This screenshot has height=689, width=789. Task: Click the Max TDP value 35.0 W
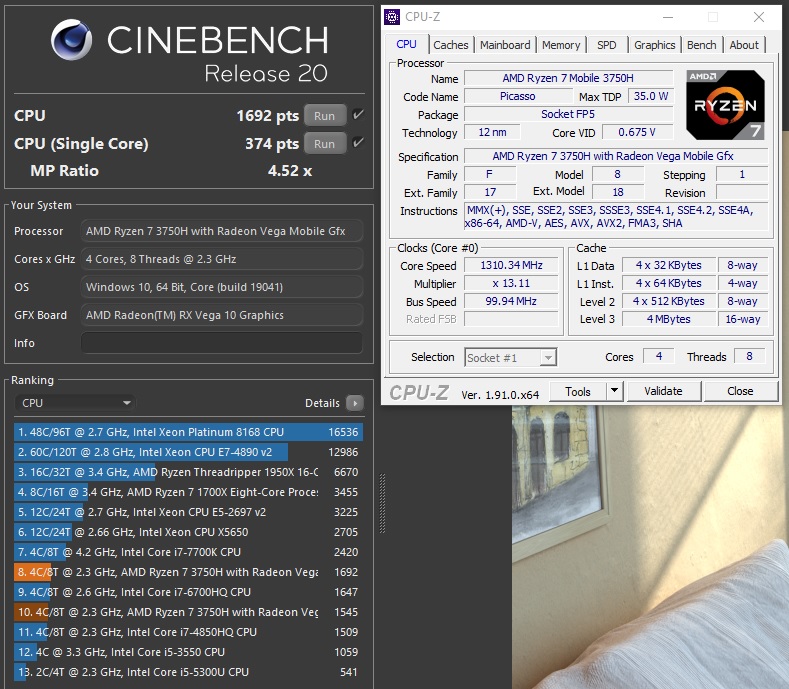coord(650,96)
